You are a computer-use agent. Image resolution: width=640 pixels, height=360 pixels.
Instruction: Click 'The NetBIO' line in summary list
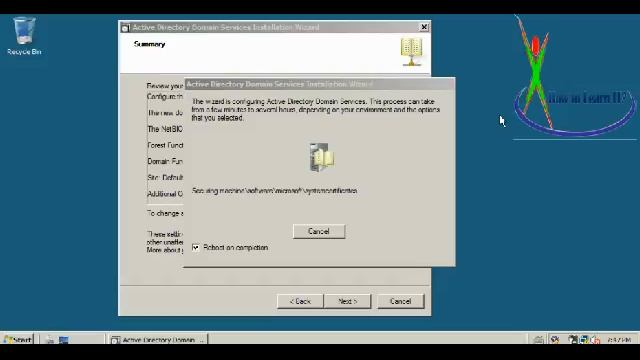click(165, 129)
